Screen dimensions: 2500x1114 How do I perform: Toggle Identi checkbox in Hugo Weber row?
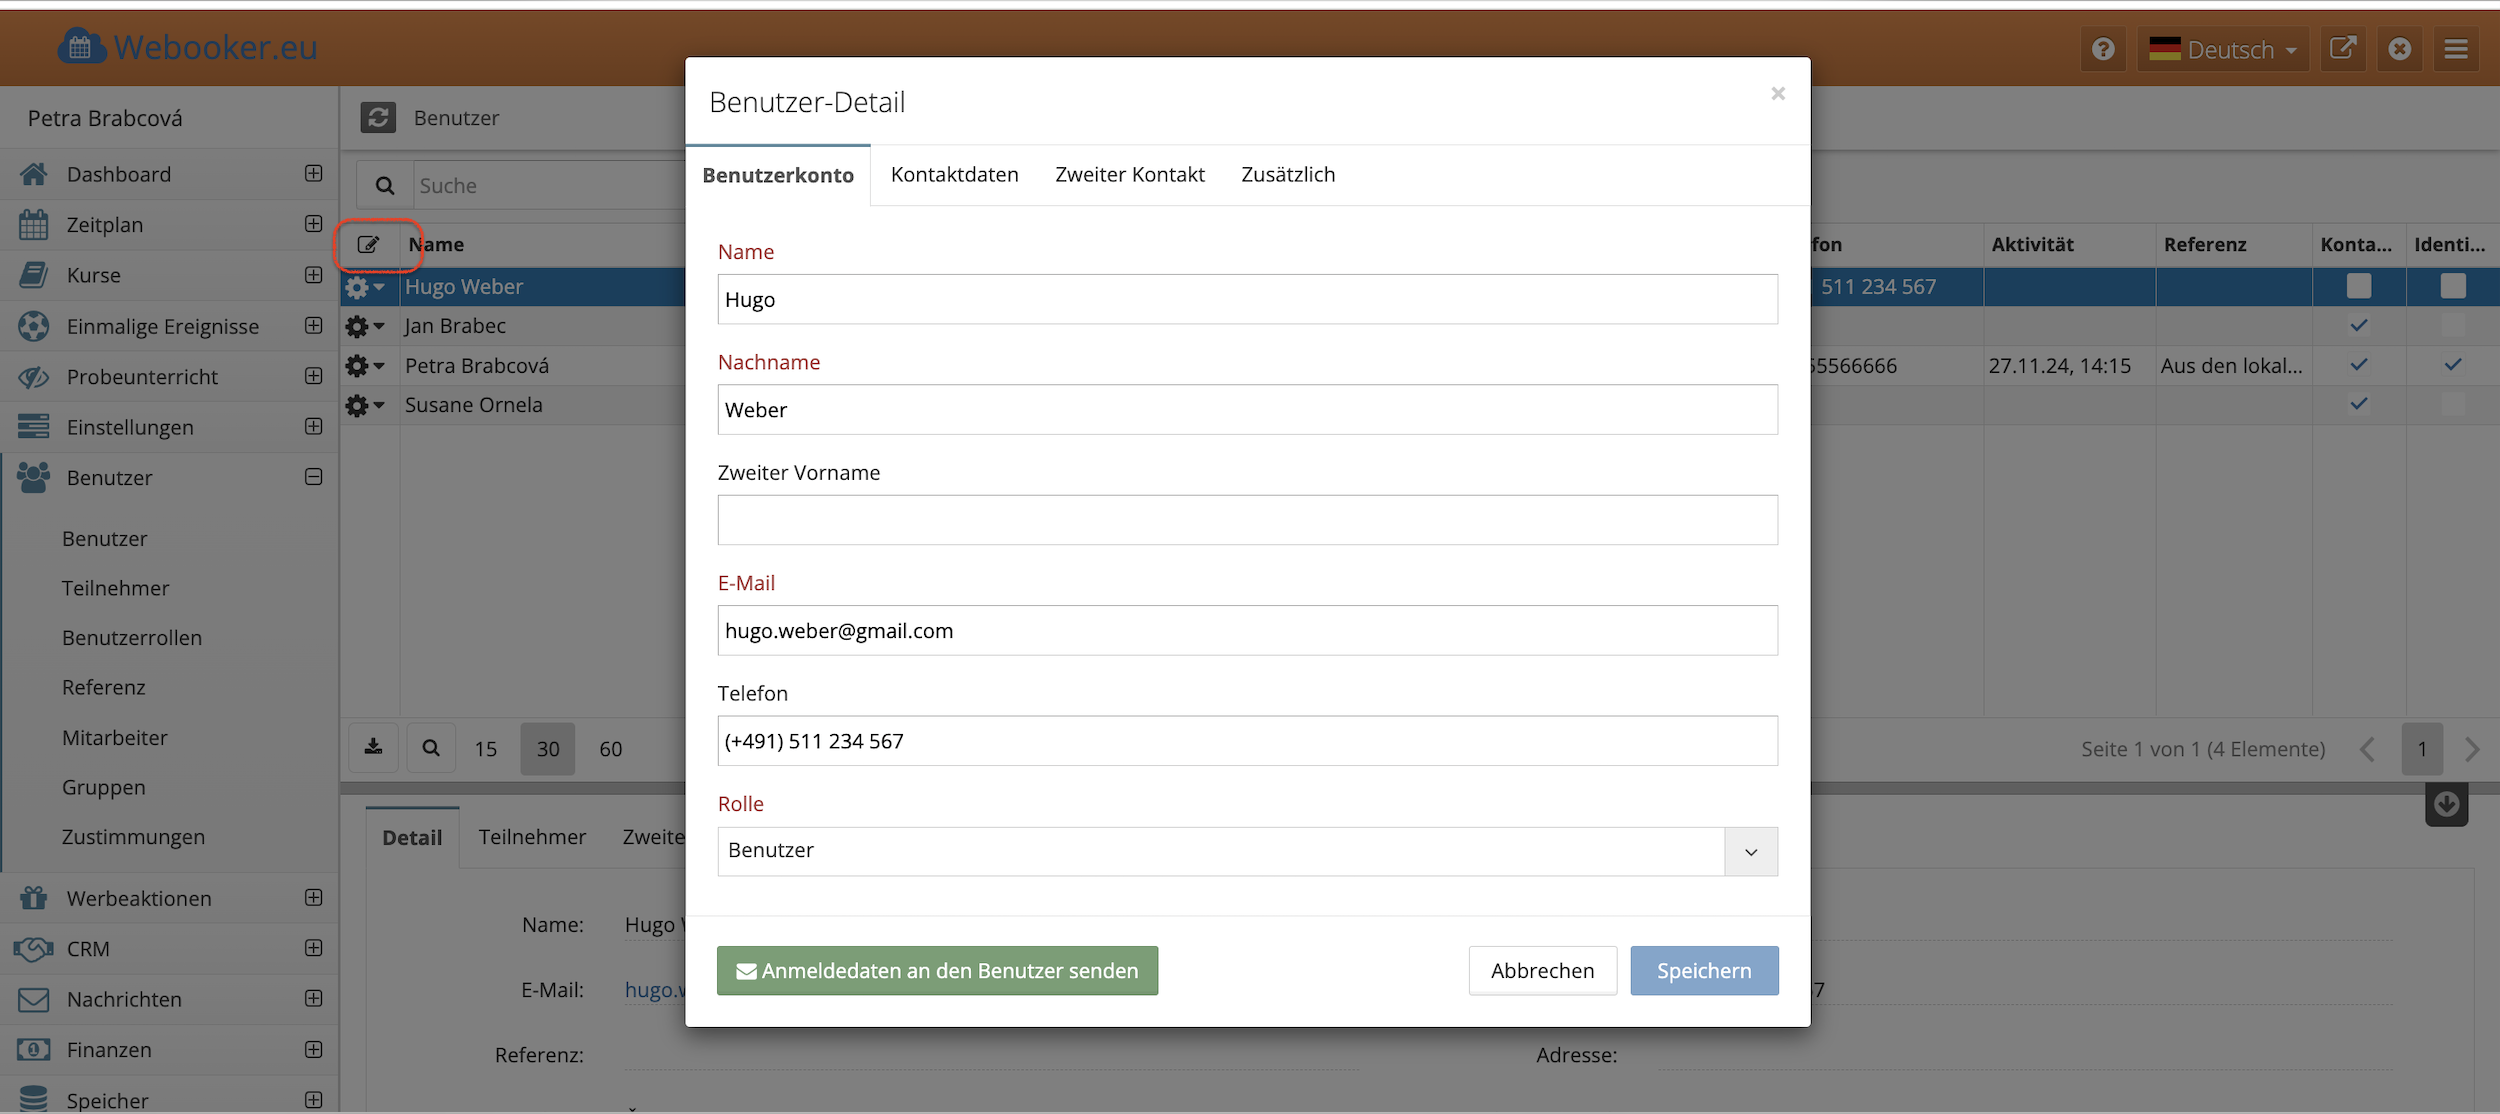(x=2452, y=286)
